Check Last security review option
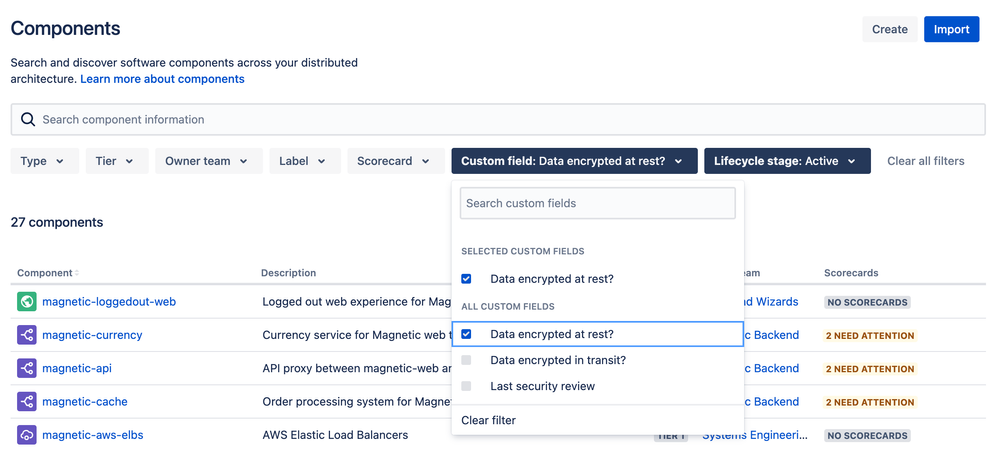 click(x=466, y=386)
